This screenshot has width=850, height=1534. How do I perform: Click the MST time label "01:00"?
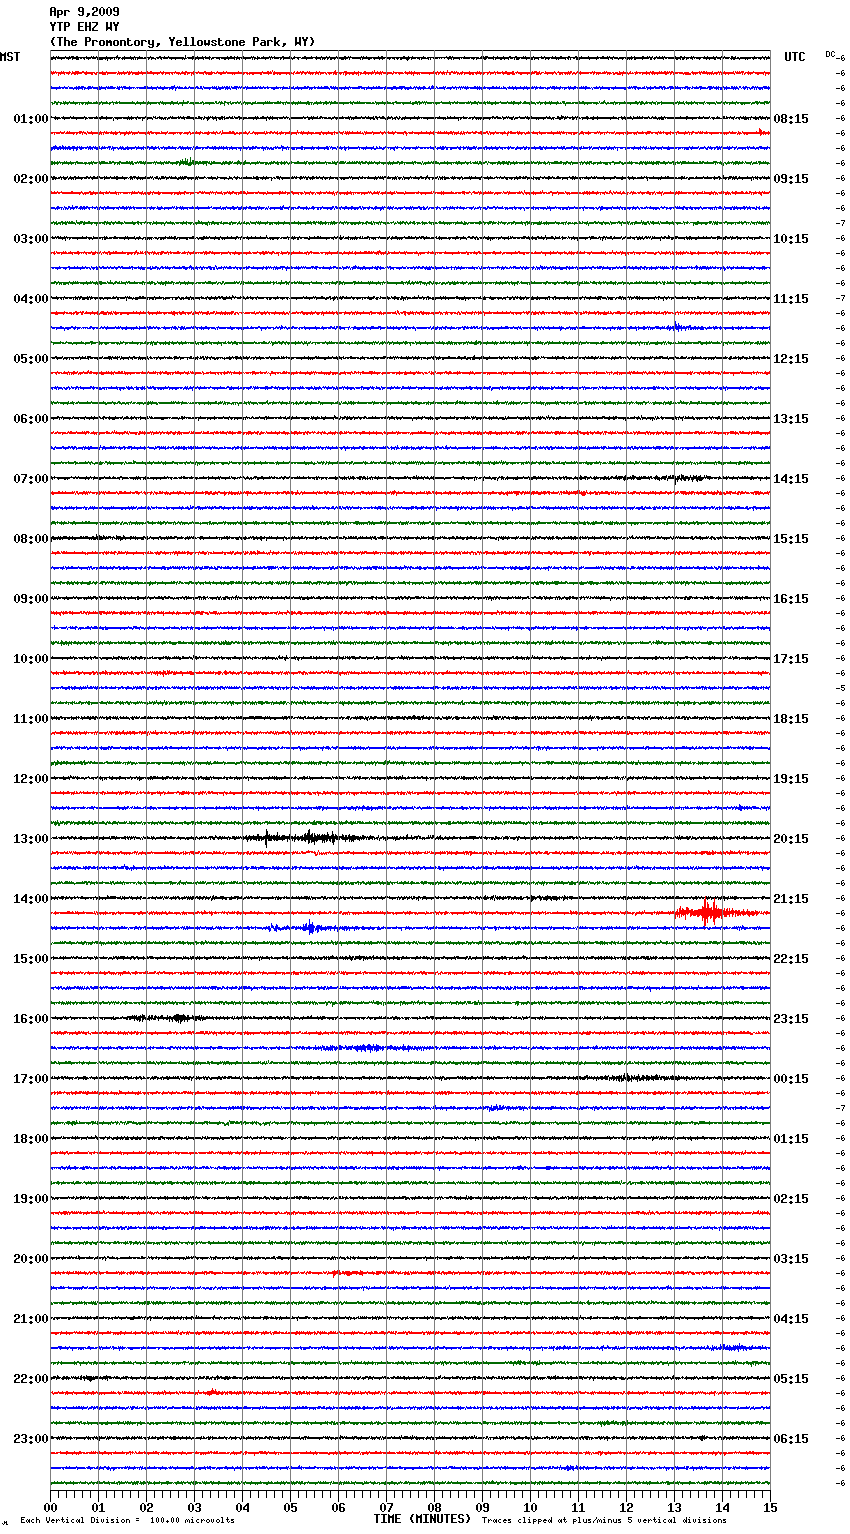[x=31, y=119]
